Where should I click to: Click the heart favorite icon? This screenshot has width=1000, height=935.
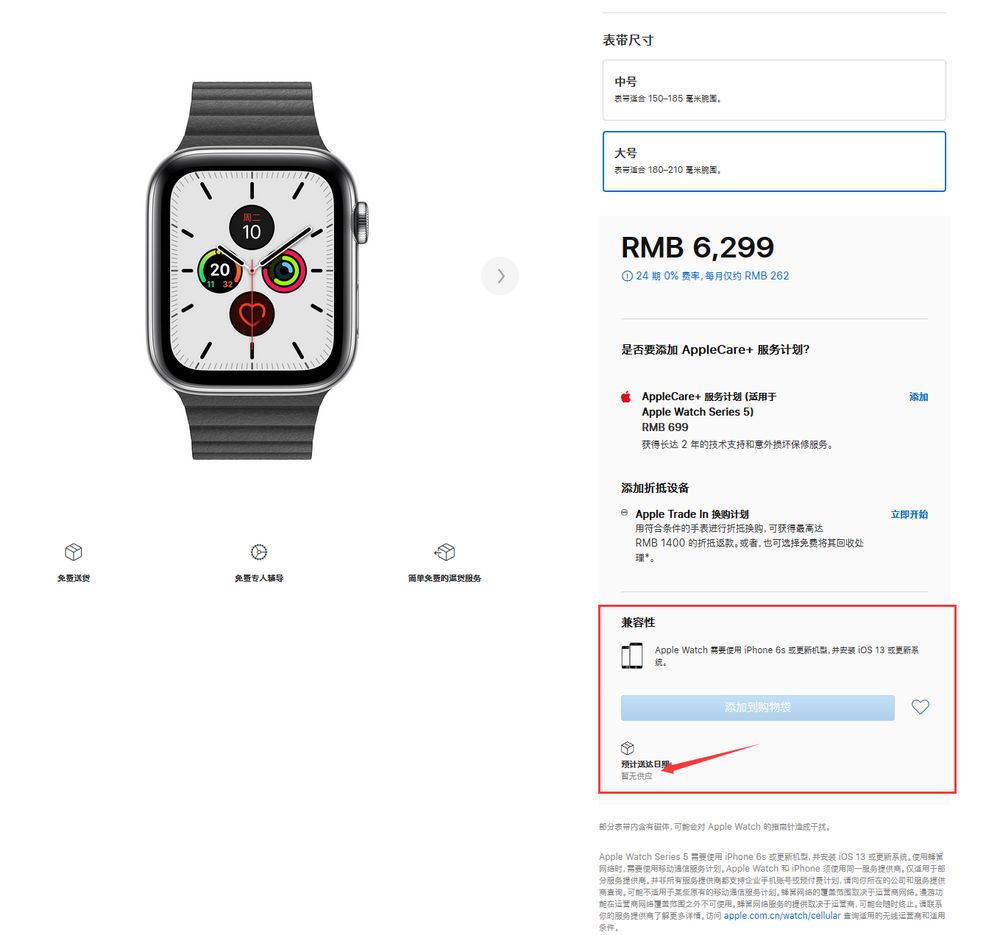click(920, 707)
